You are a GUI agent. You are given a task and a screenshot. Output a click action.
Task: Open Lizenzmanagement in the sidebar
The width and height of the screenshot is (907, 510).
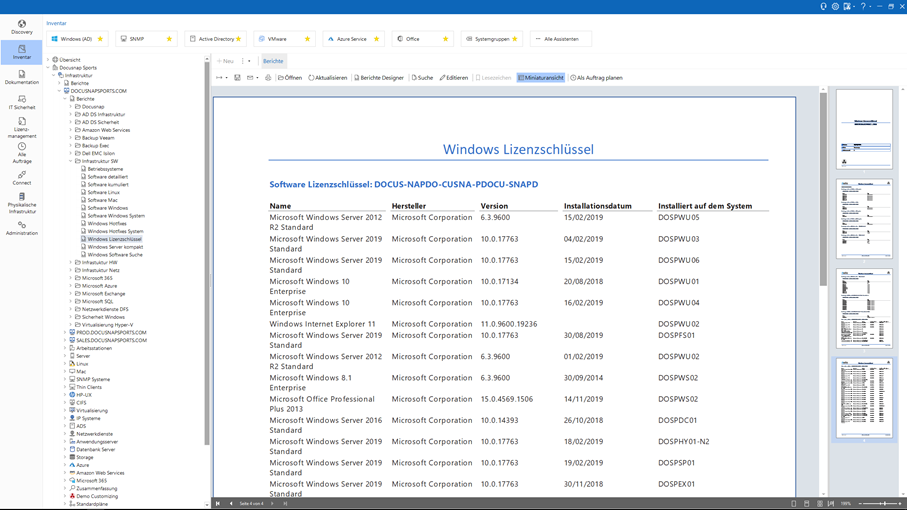(x=21, y=126)
